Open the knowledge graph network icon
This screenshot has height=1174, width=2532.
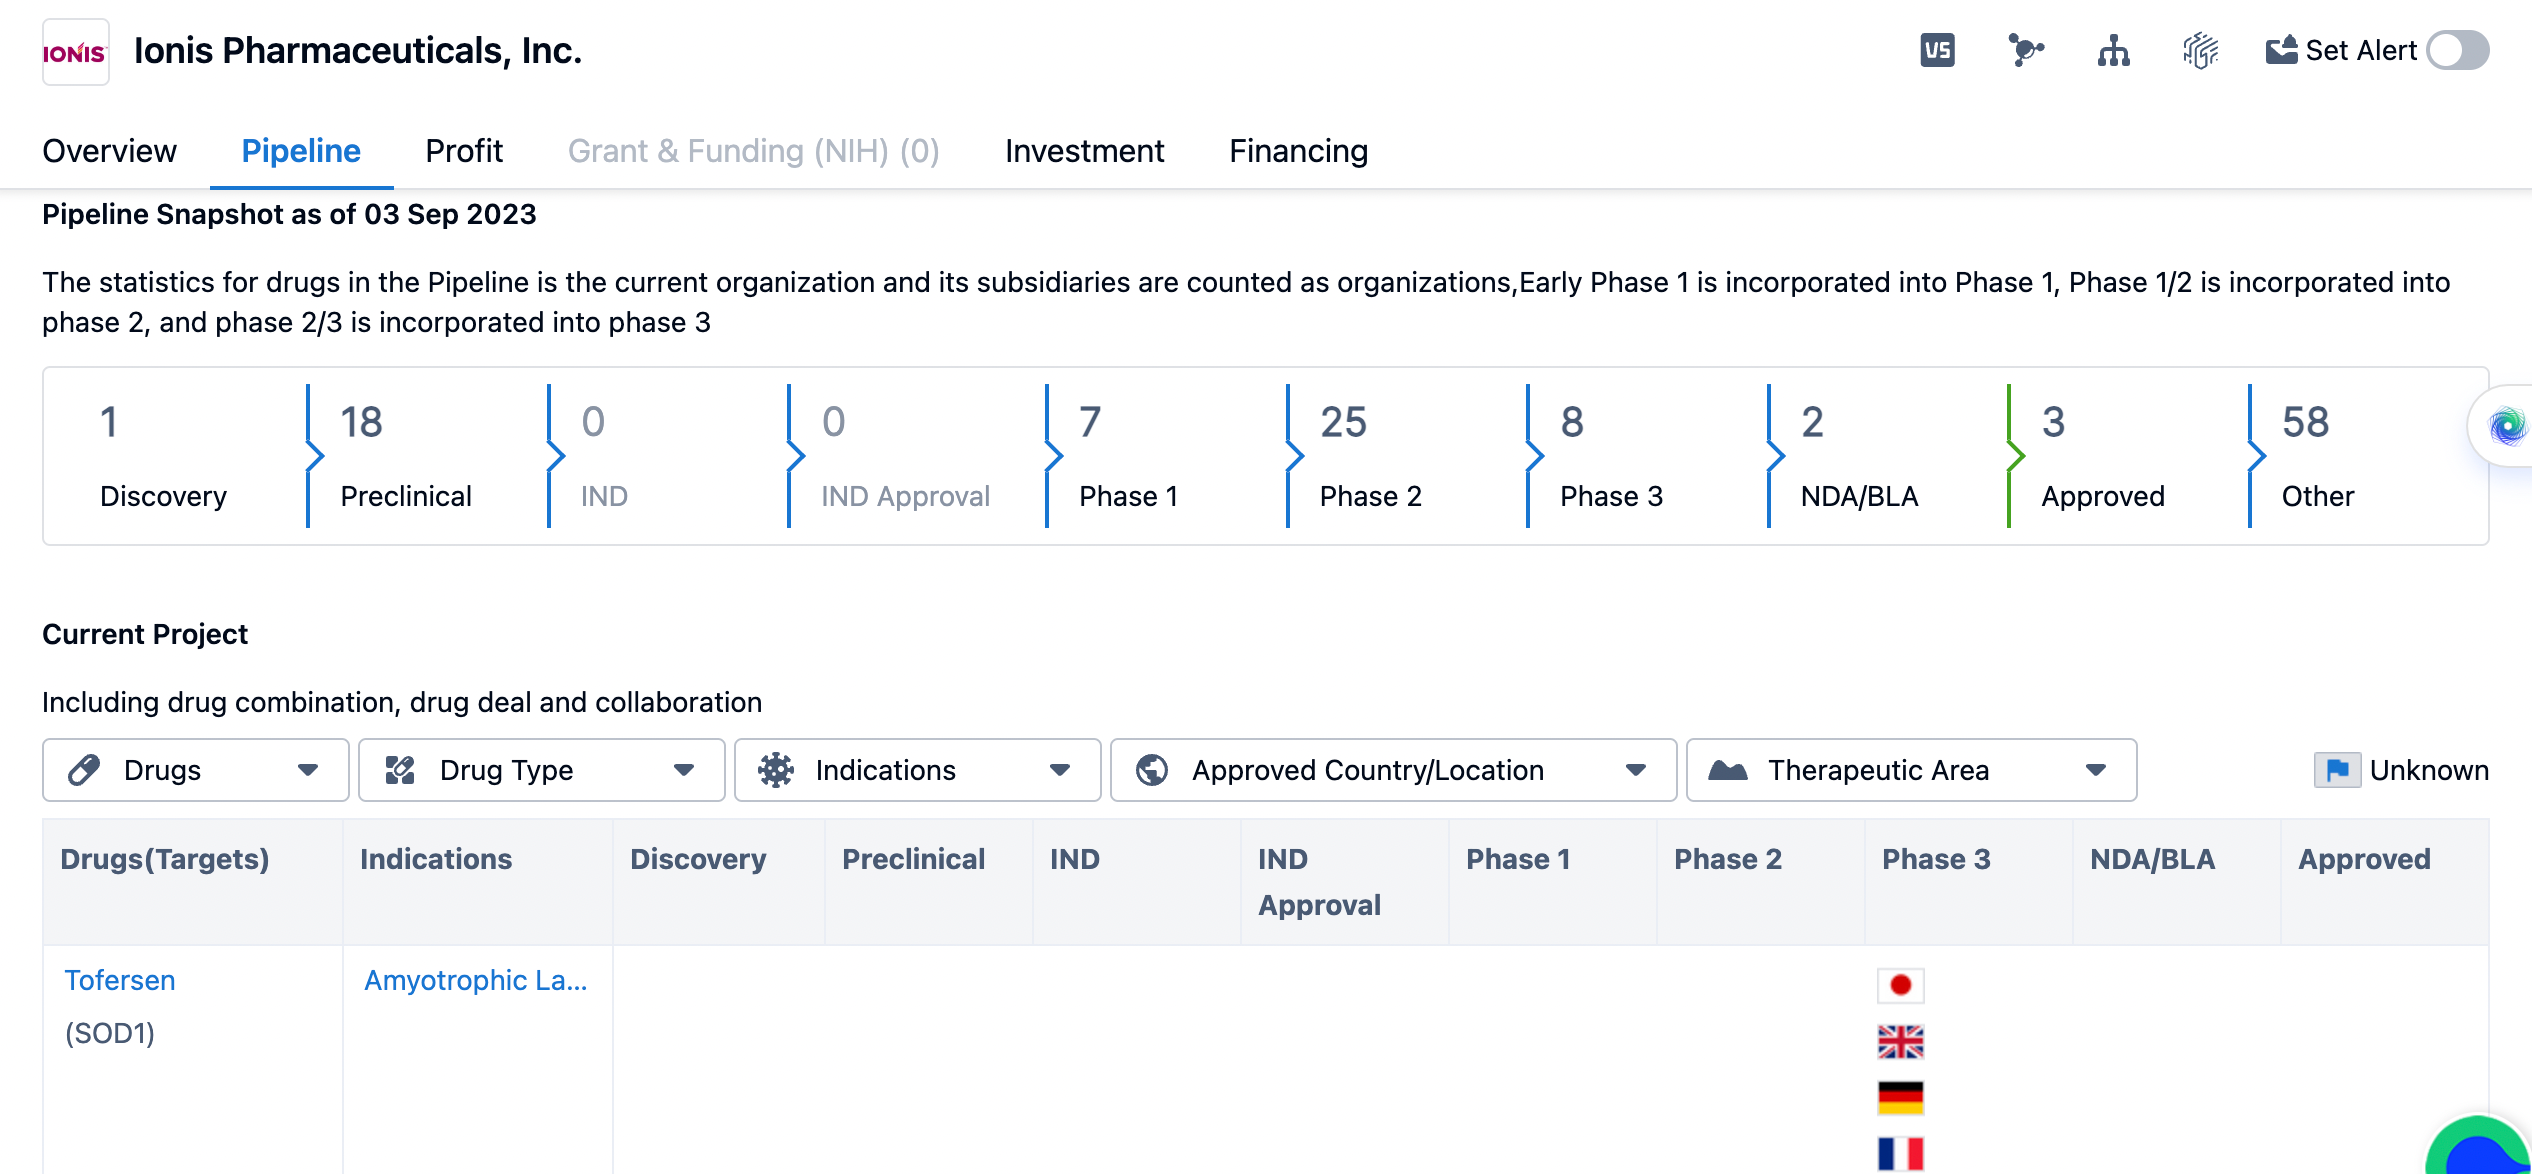click(x=2025, y=50)
